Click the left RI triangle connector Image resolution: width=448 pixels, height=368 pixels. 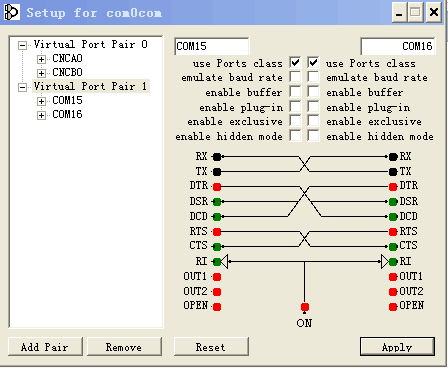225,262
